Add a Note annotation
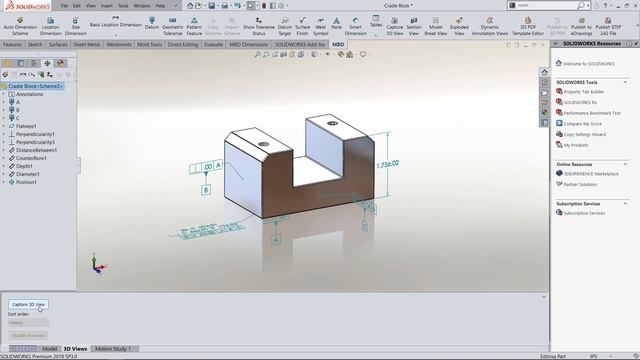Viewport: 640px width, 360px height. [336, 23]
